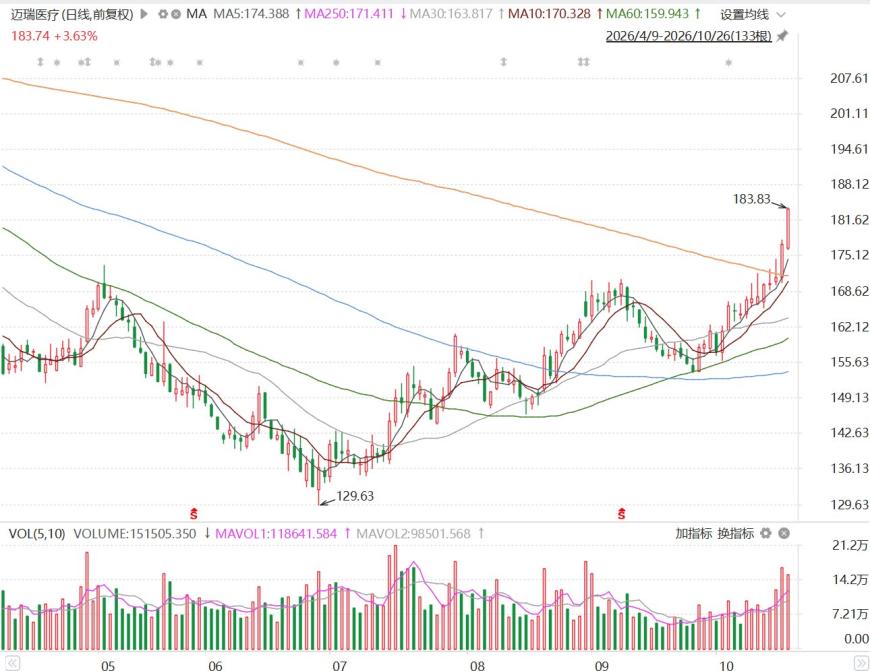Jump to earlier data with left double-arrow
Viewport: 870px width, 671px height.
pos(12,663)
